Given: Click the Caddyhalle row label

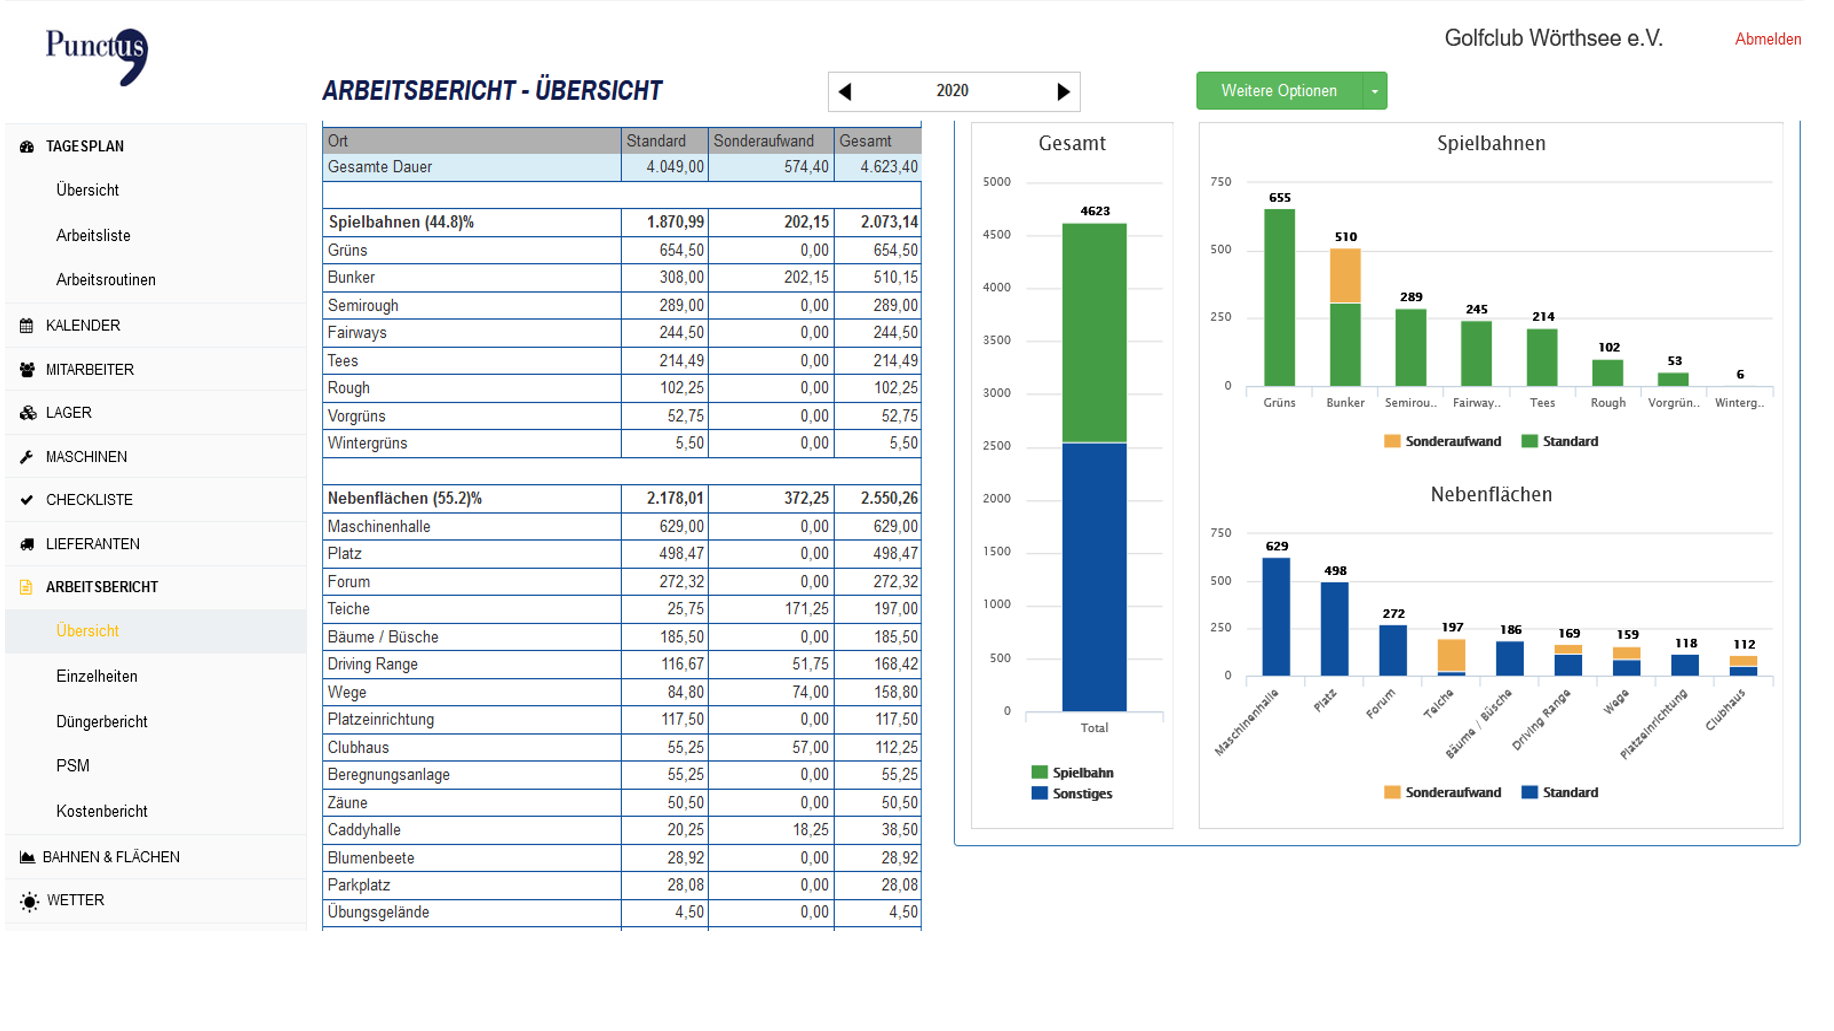Looking at the screenshot, I should (x=364, y=830).
